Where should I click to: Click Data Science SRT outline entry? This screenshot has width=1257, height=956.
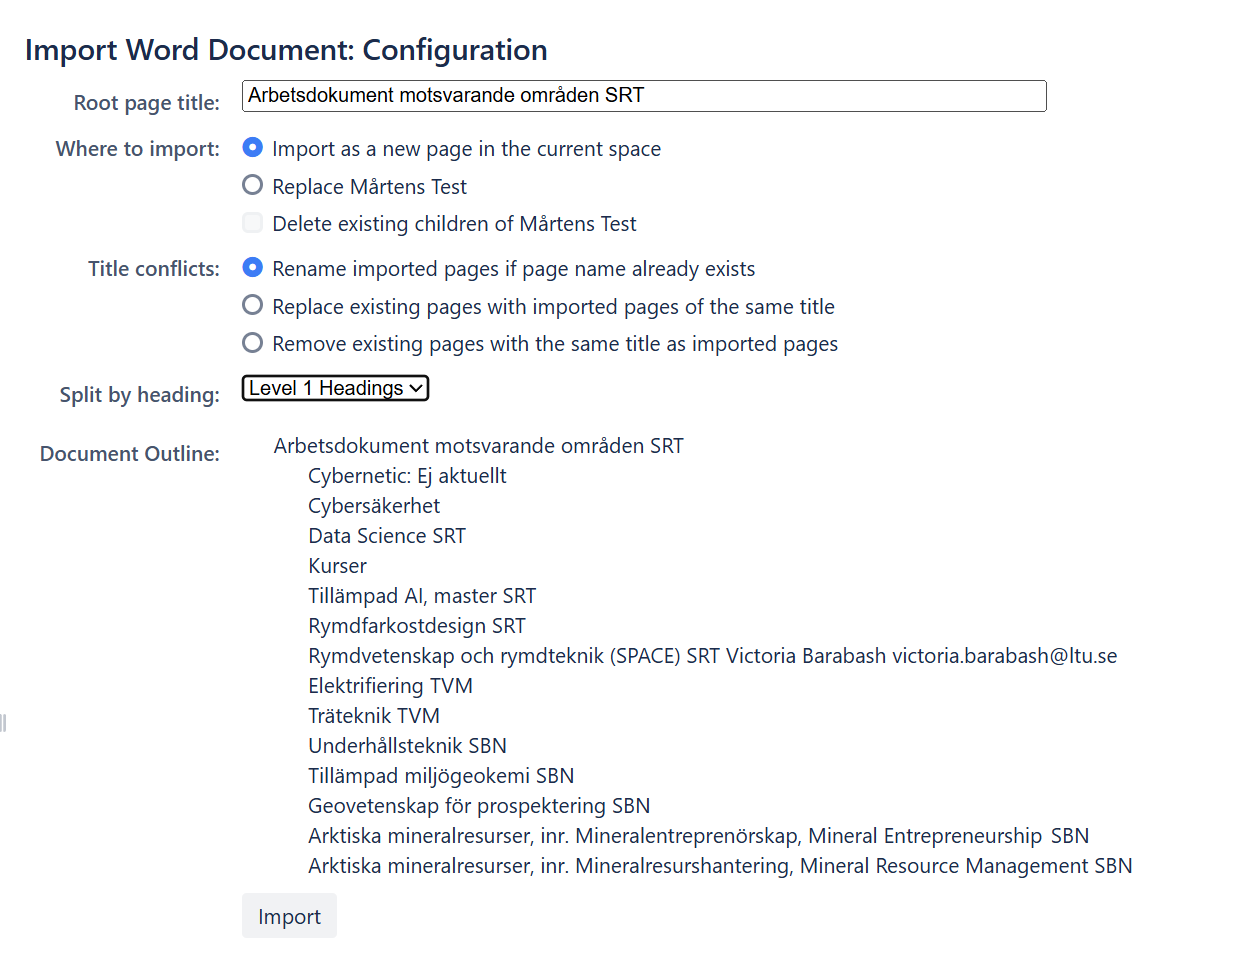click(x=387, y=536)
